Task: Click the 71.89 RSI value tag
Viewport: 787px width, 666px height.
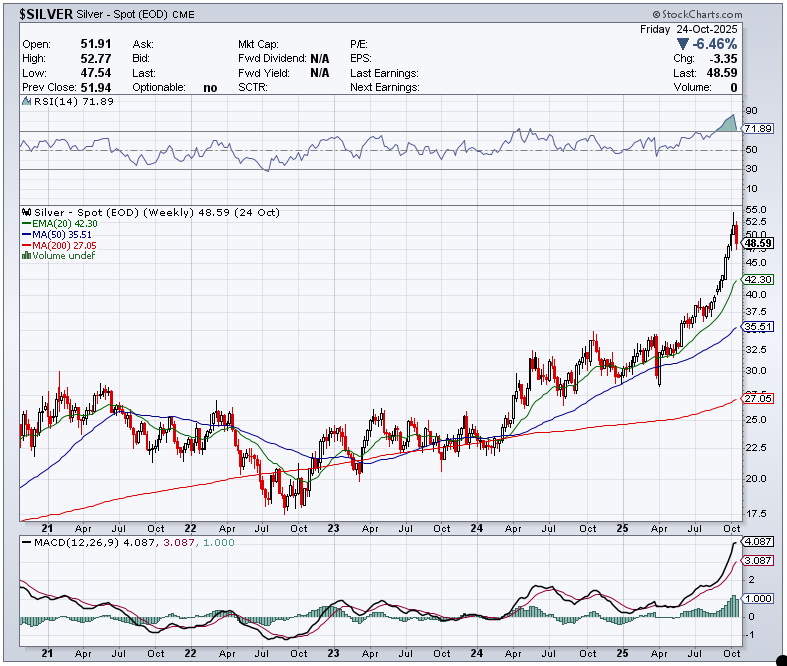Action: click(757, 129)
